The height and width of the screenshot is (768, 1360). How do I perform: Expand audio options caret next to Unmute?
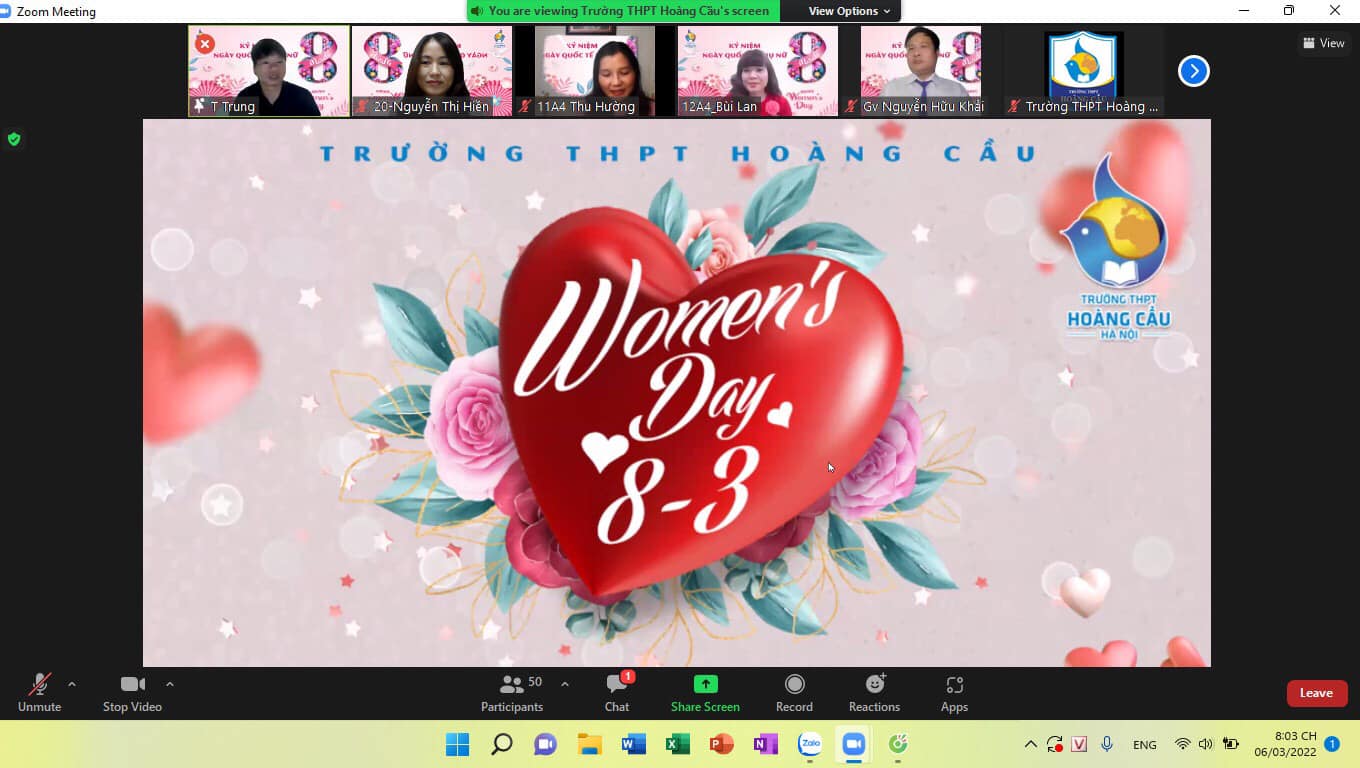click(72, 684)
